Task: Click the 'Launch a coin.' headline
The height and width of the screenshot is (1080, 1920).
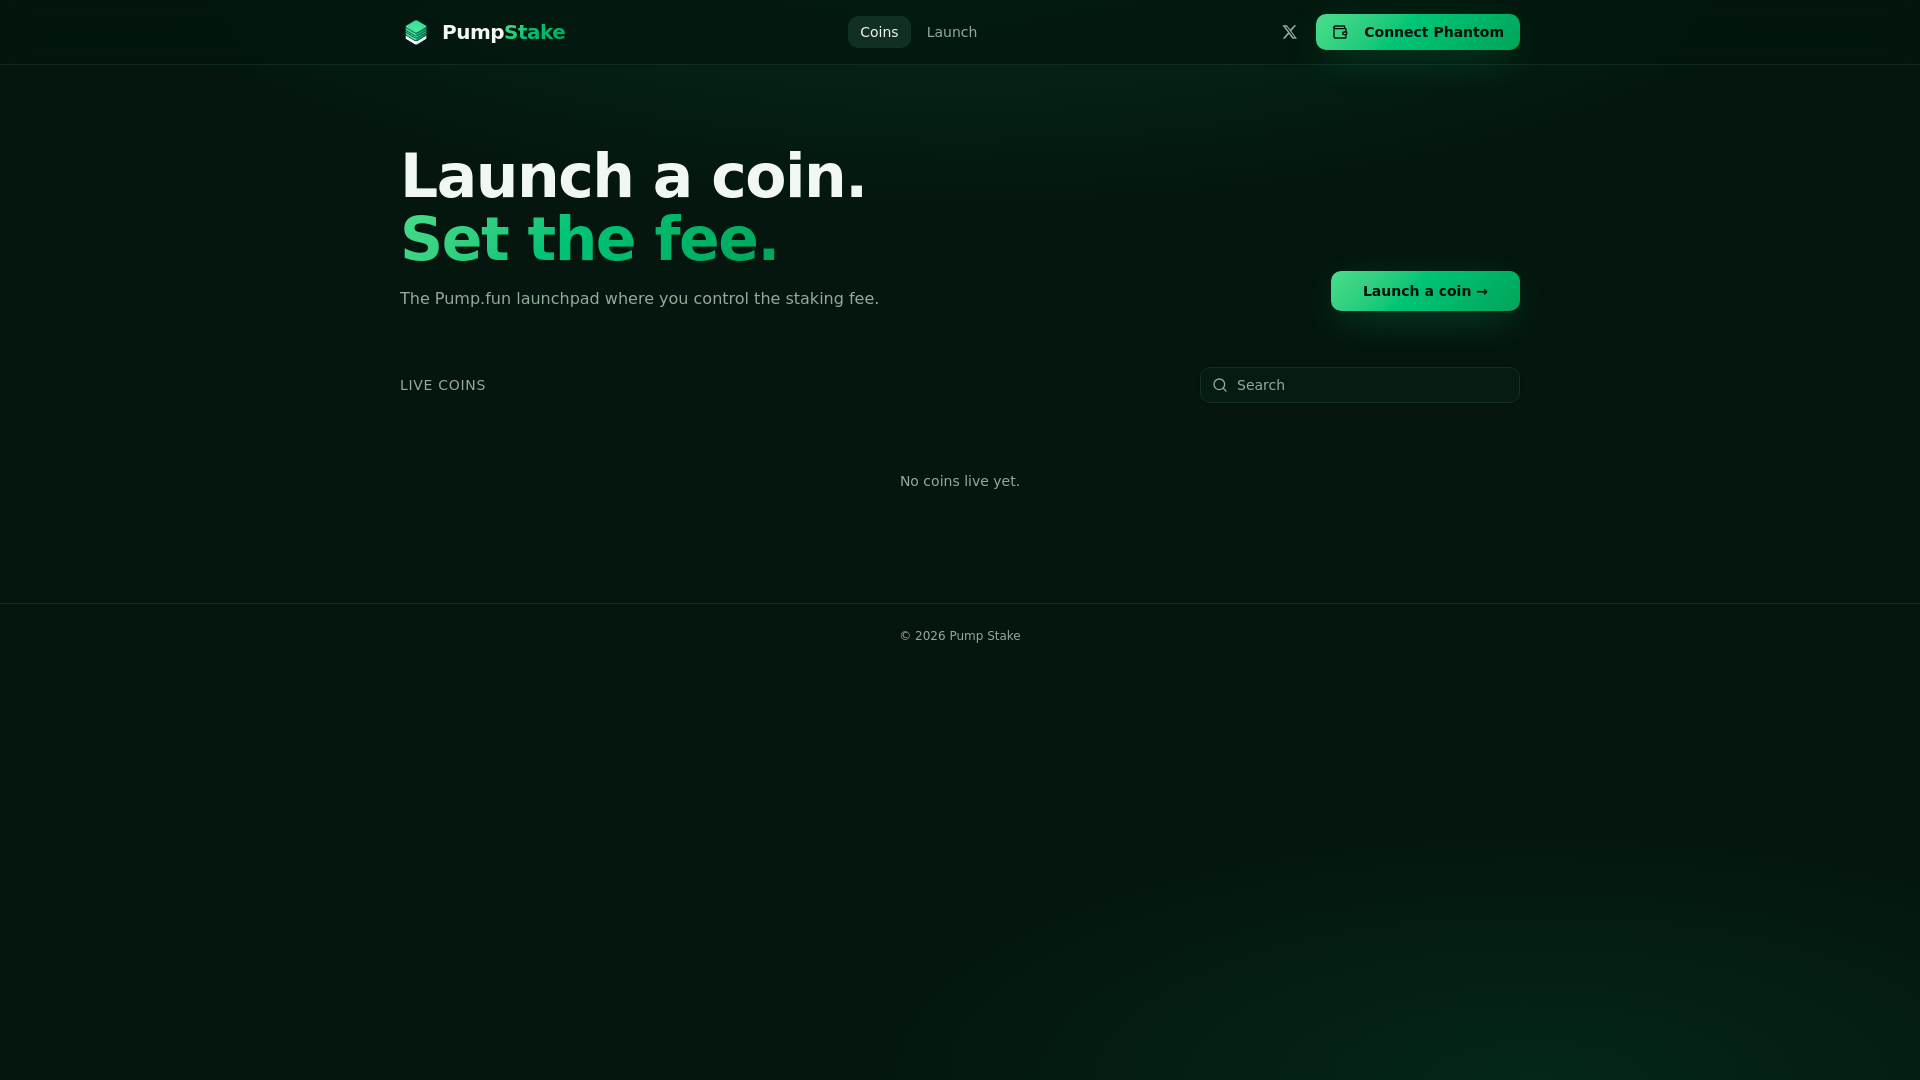Action: pos(633,176)
